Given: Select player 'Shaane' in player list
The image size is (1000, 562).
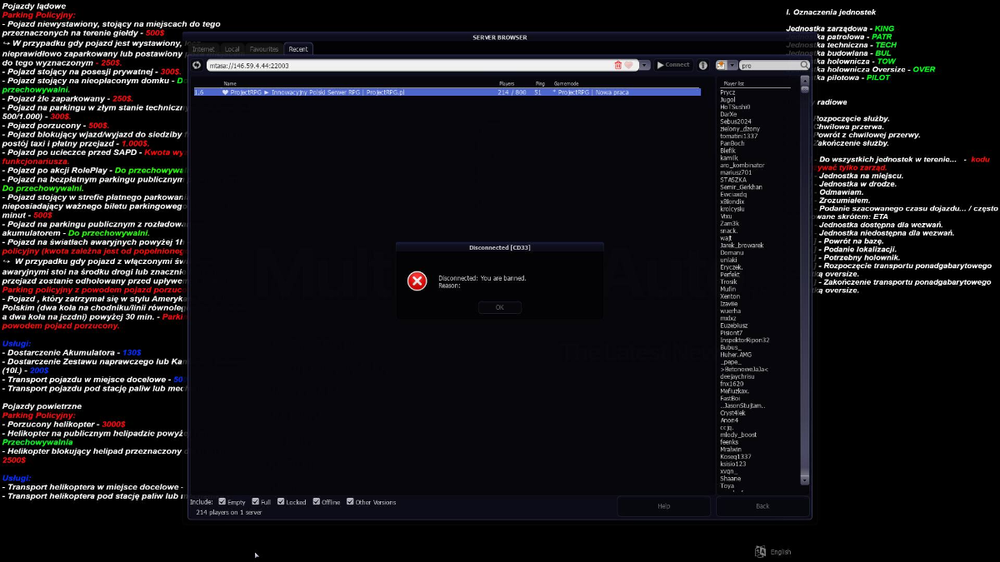Looking at the screenshot, I should click(x=730, y=478).
